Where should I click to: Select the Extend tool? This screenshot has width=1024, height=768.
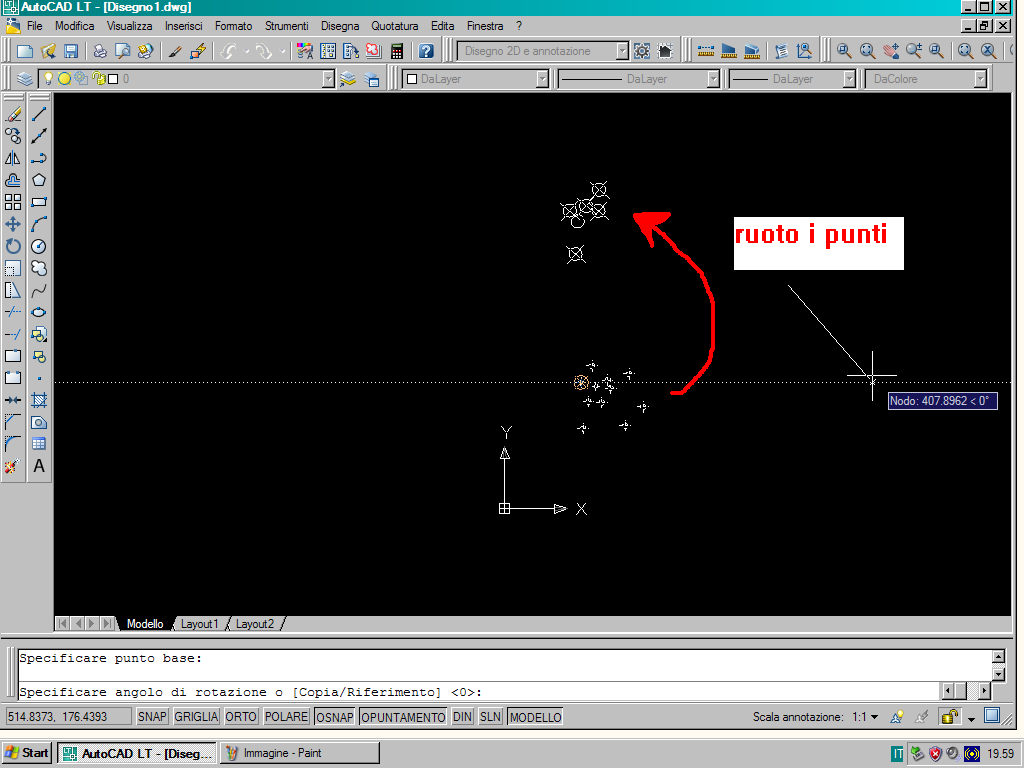pos(13,334)
